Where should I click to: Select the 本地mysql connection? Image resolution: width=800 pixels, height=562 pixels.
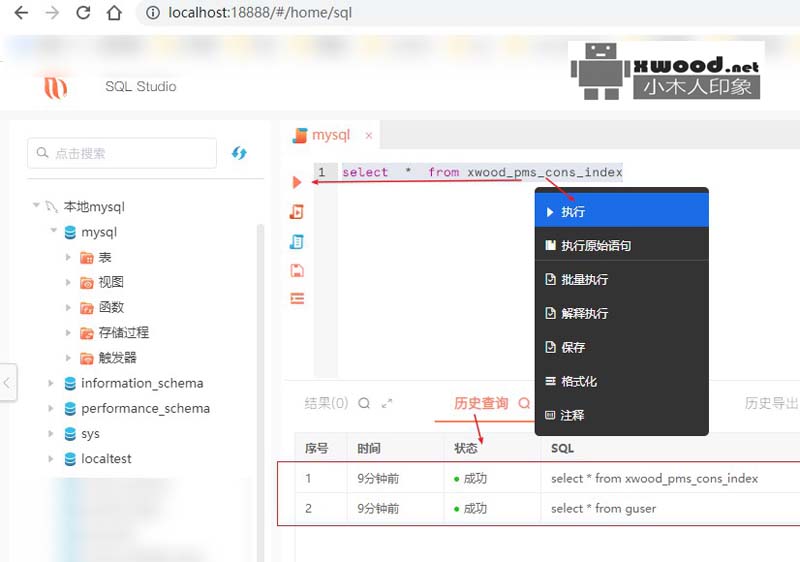tap(94, 207)
